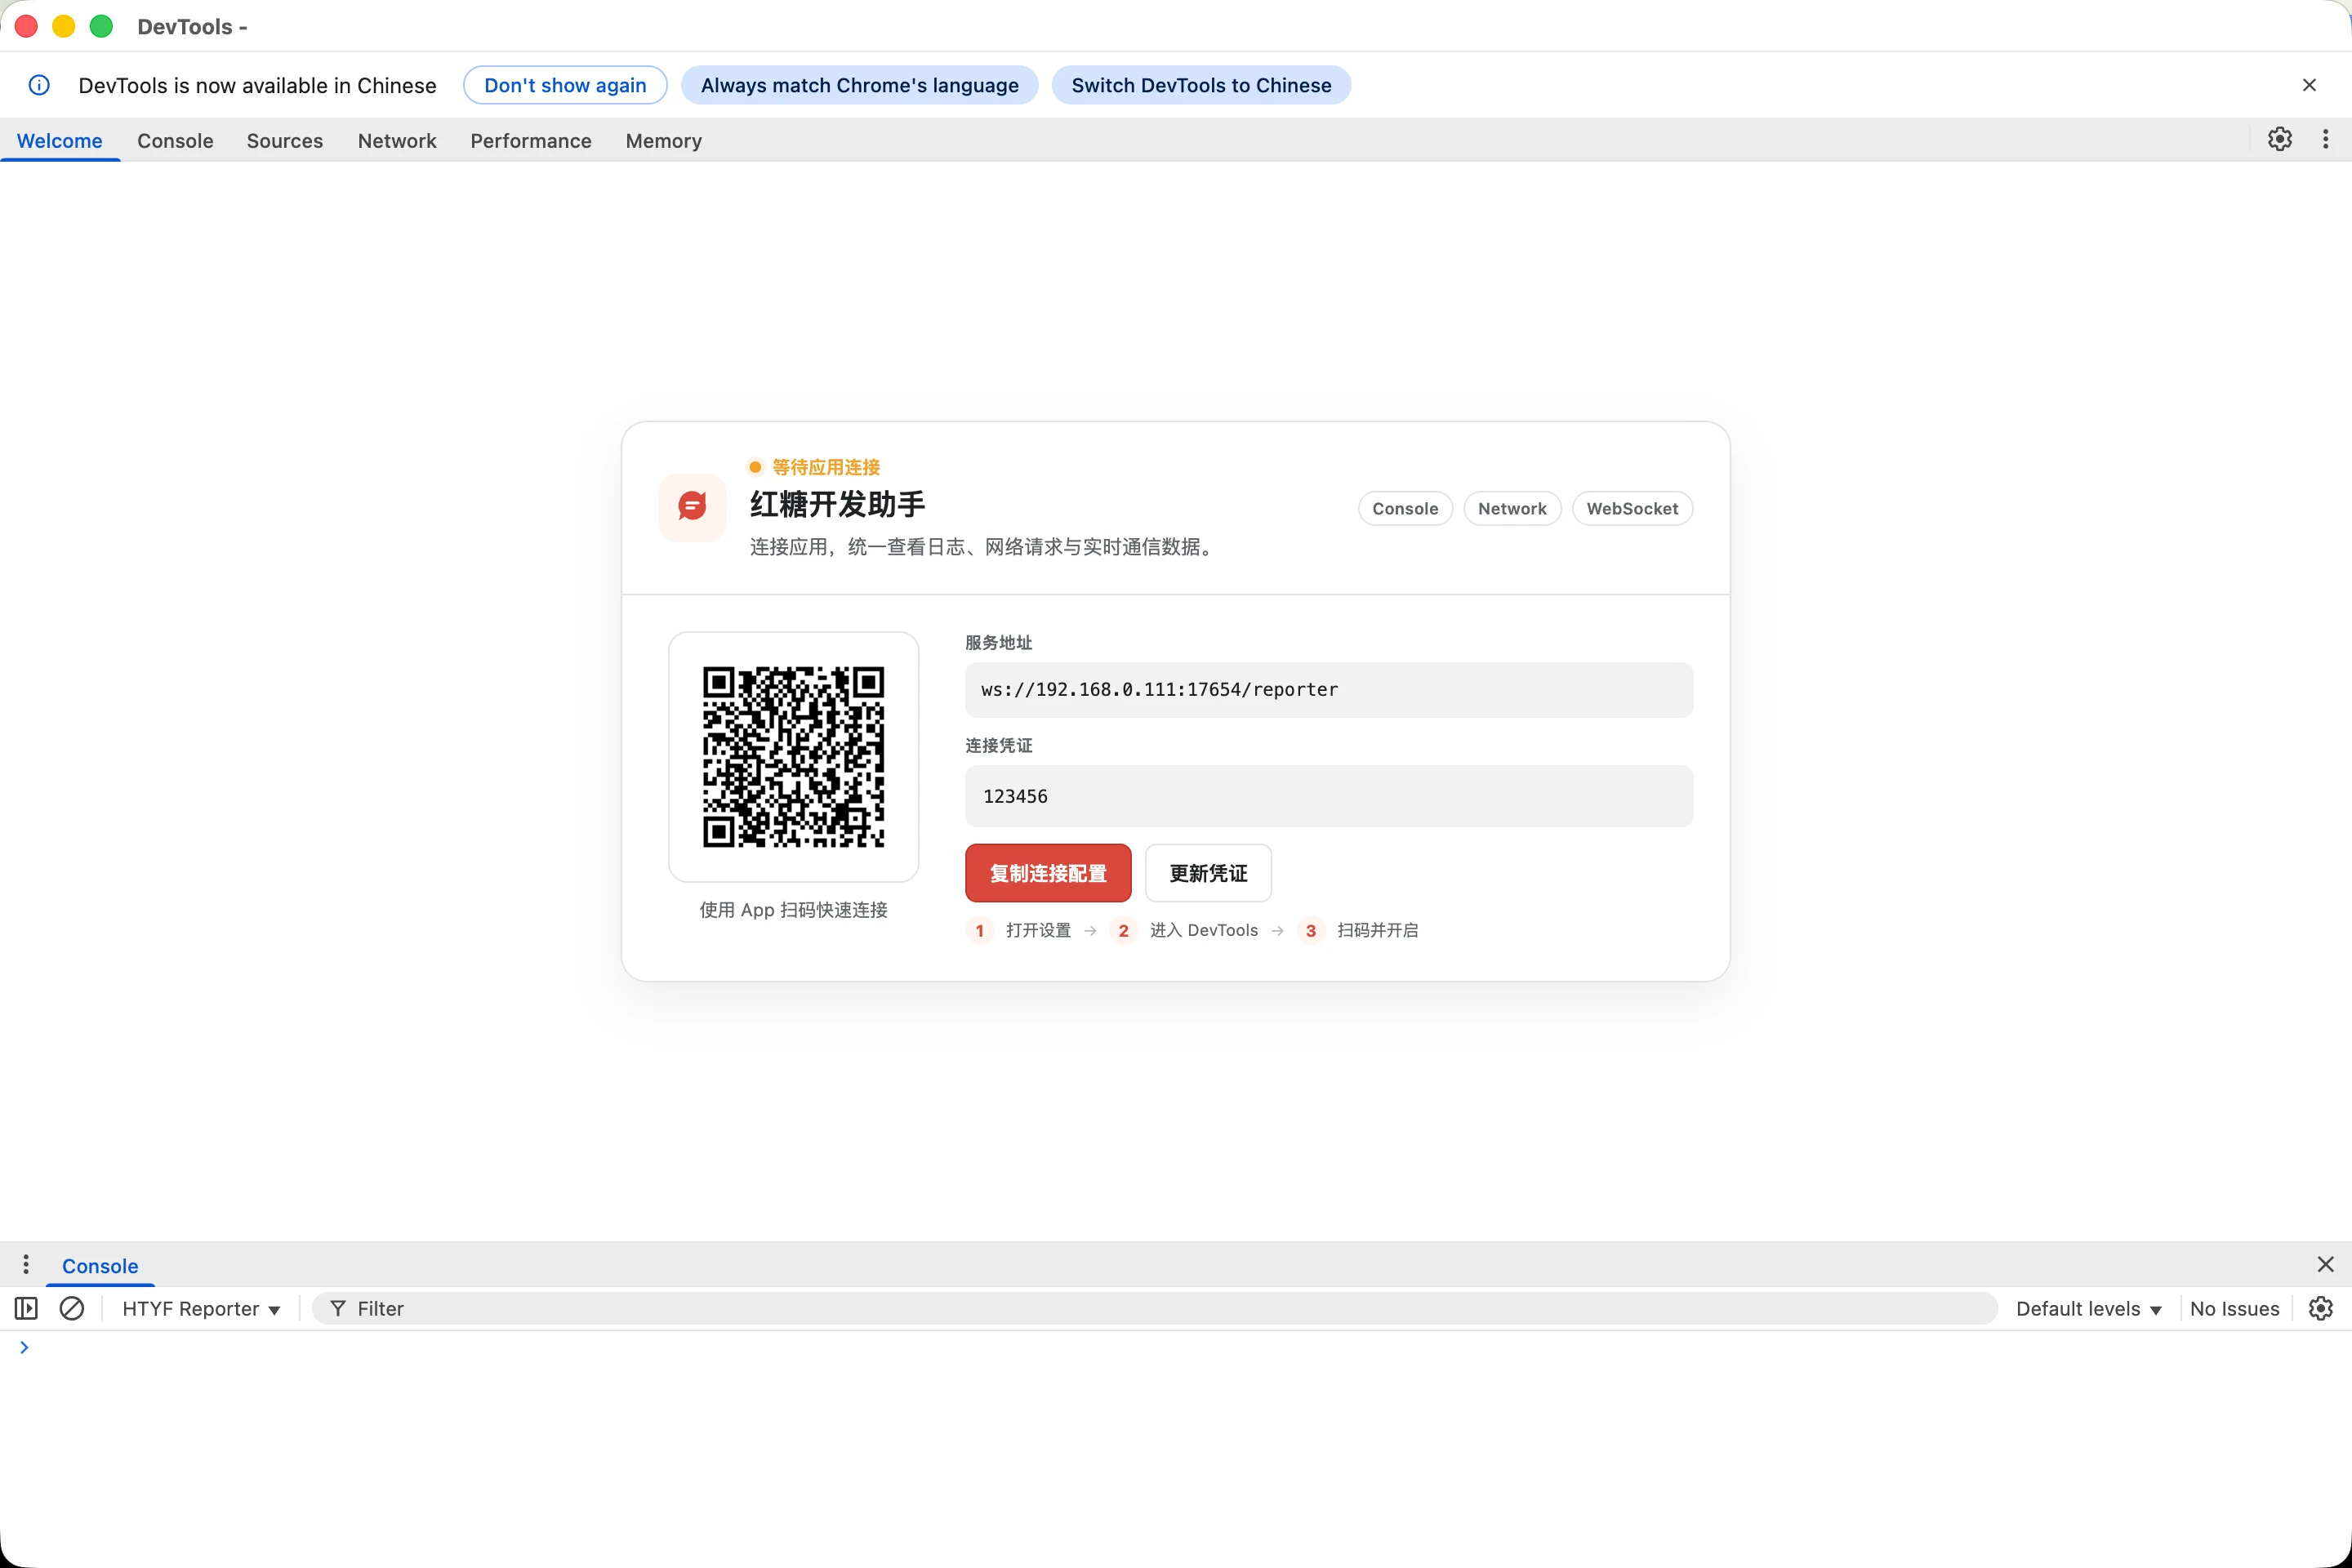Open the DevTools customize three-dot menu

click(x=2325, y=139)
